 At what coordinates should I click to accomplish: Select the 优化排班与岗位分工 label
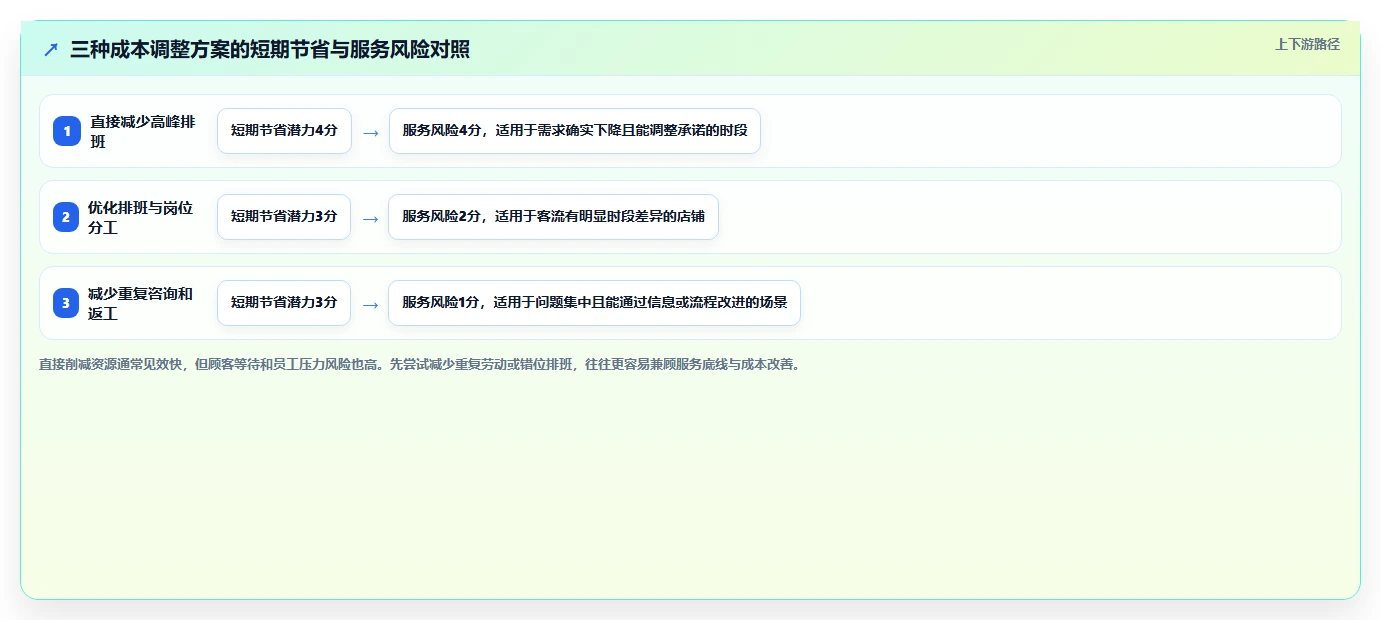coord(141,217)
